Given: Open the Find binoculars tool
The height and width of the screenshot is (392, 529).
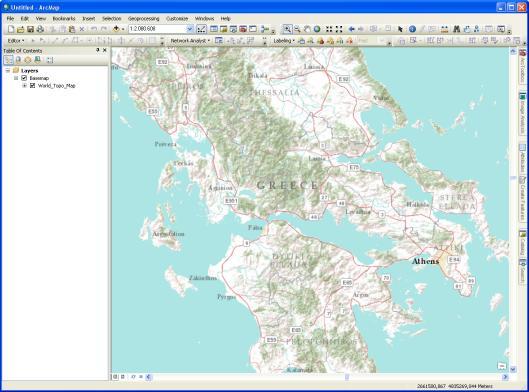Looking at the screenshot, I should 456,29.
